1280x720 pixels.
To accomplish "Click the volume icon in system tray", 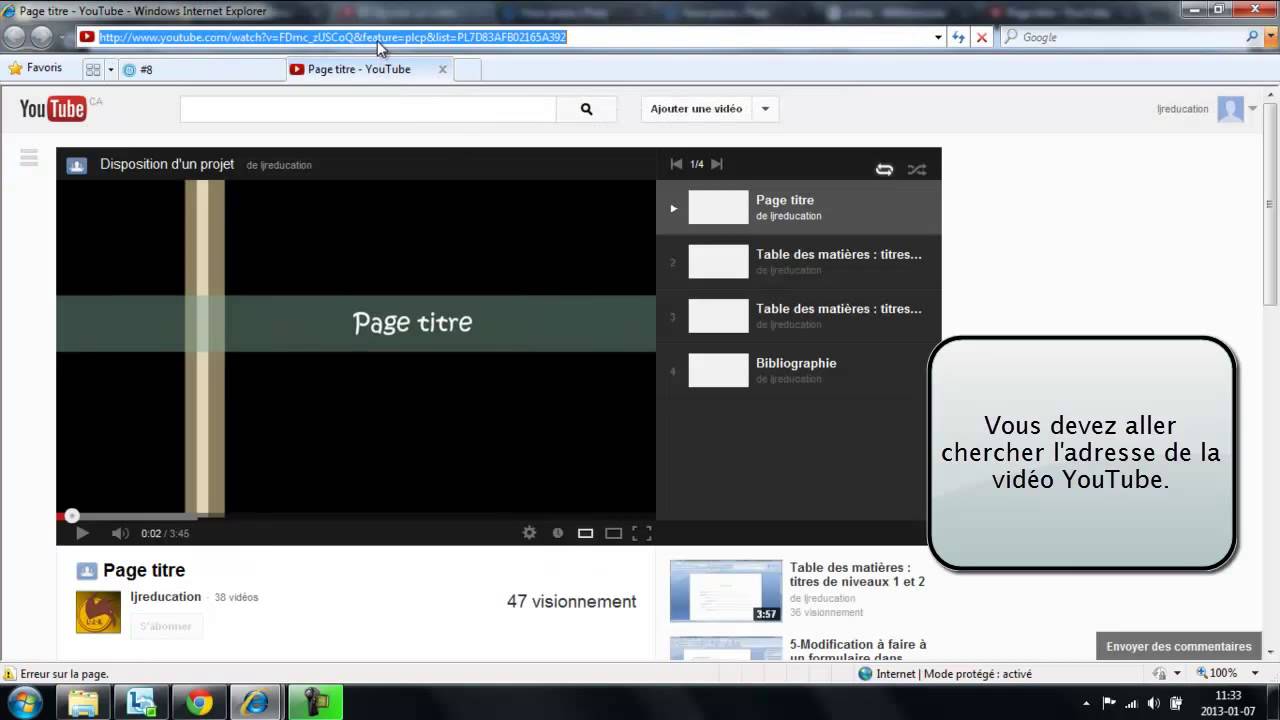I will pos(1154,703).
